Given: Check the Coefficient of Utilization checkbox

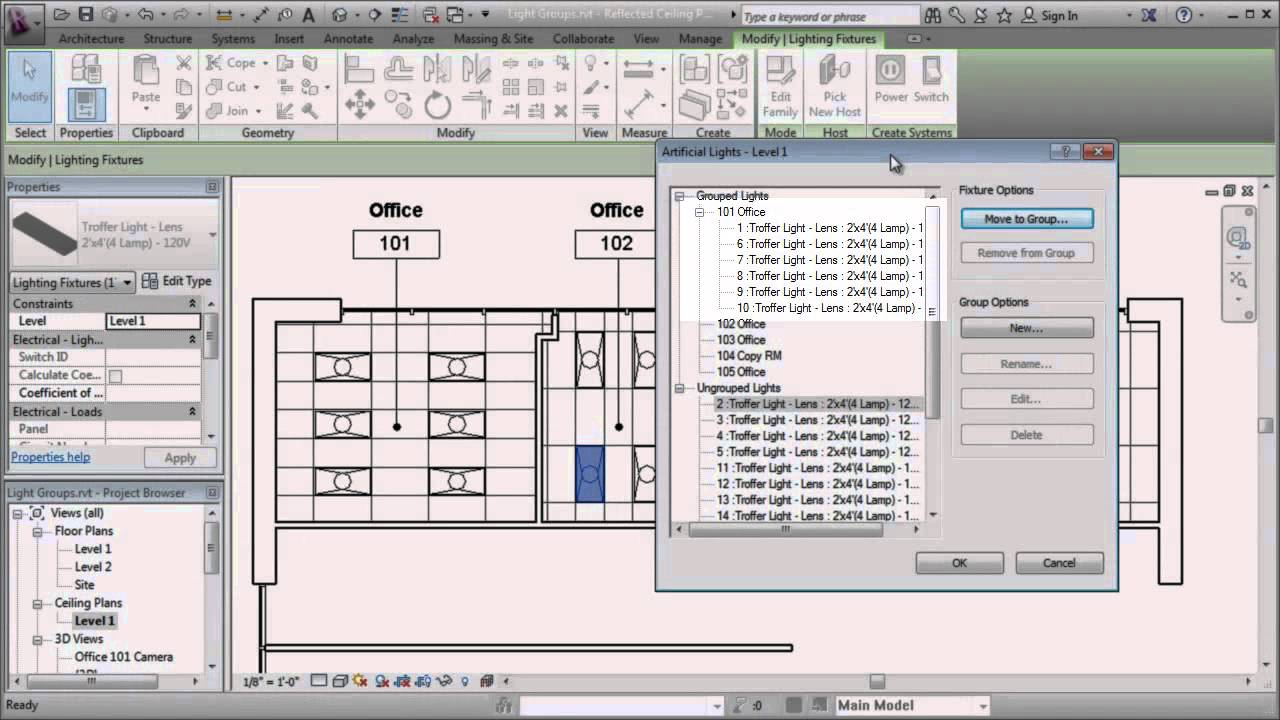Looking at the screenshot, I should coord(113,374).
